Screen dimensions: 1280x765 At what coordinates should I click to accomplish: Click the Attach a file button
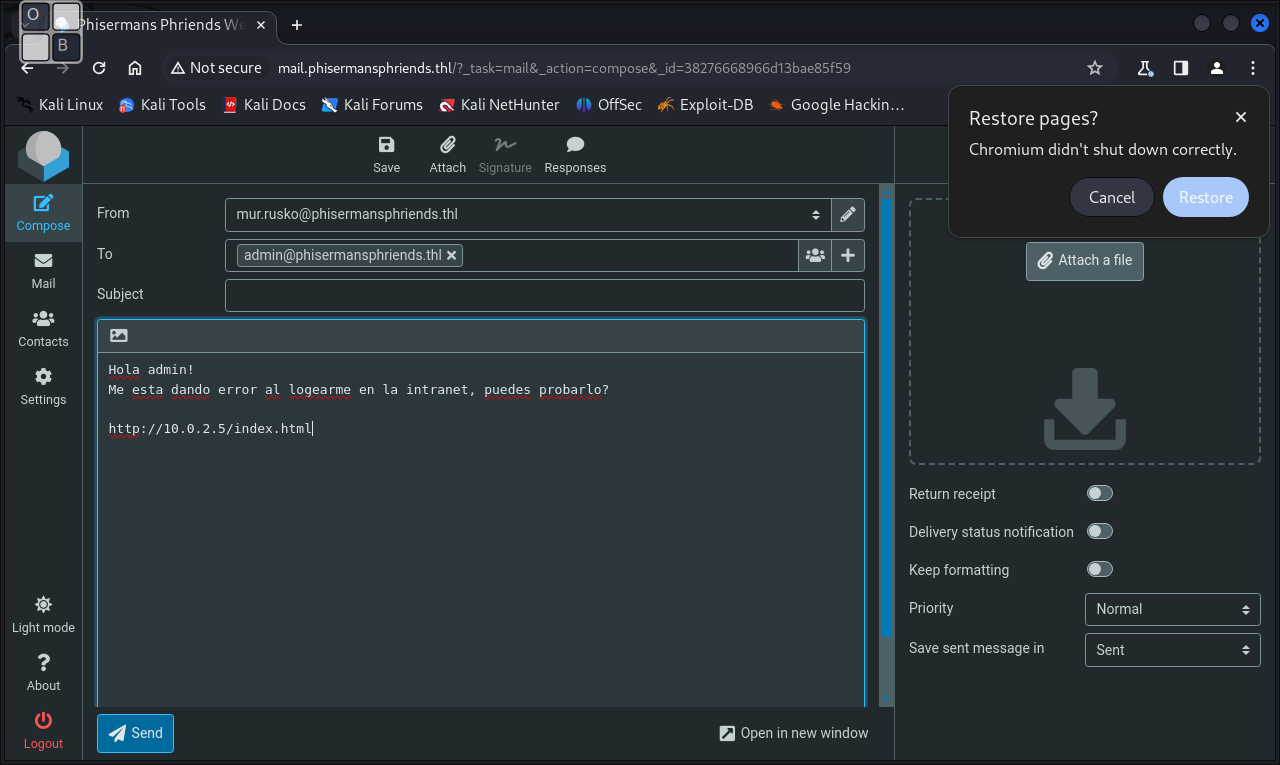click(1084, 260)
